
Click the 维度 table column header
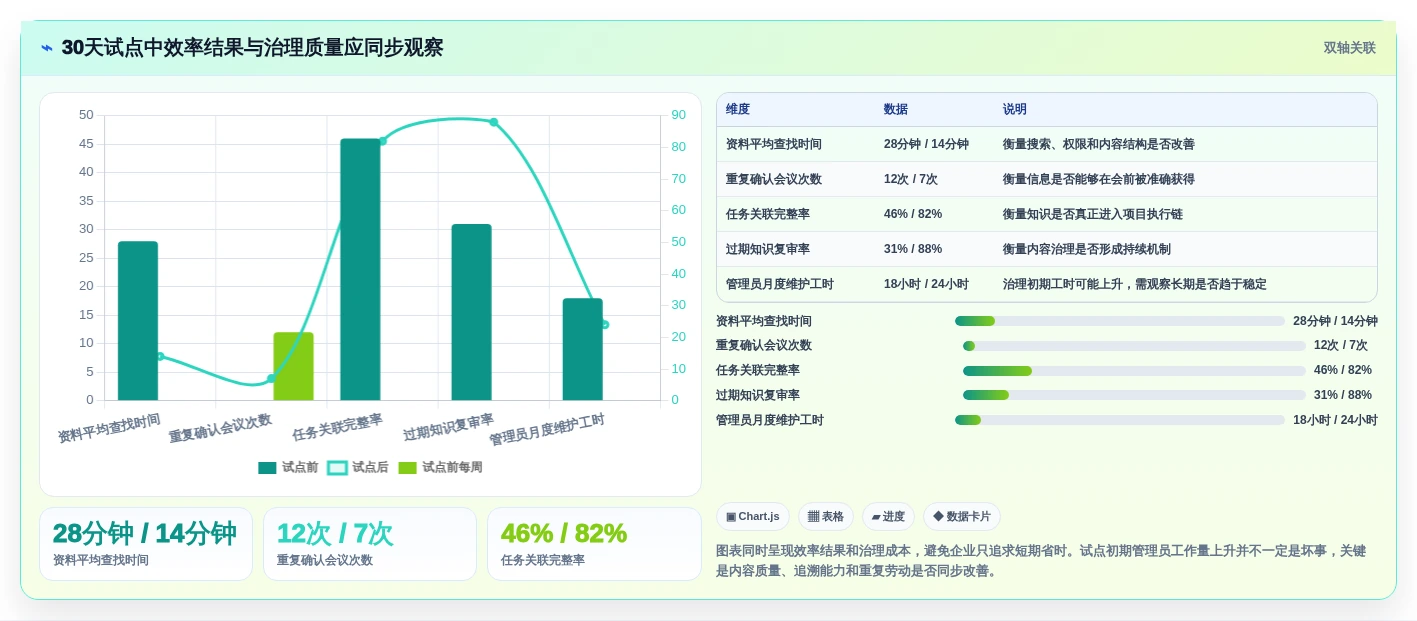tap(738, 109)
